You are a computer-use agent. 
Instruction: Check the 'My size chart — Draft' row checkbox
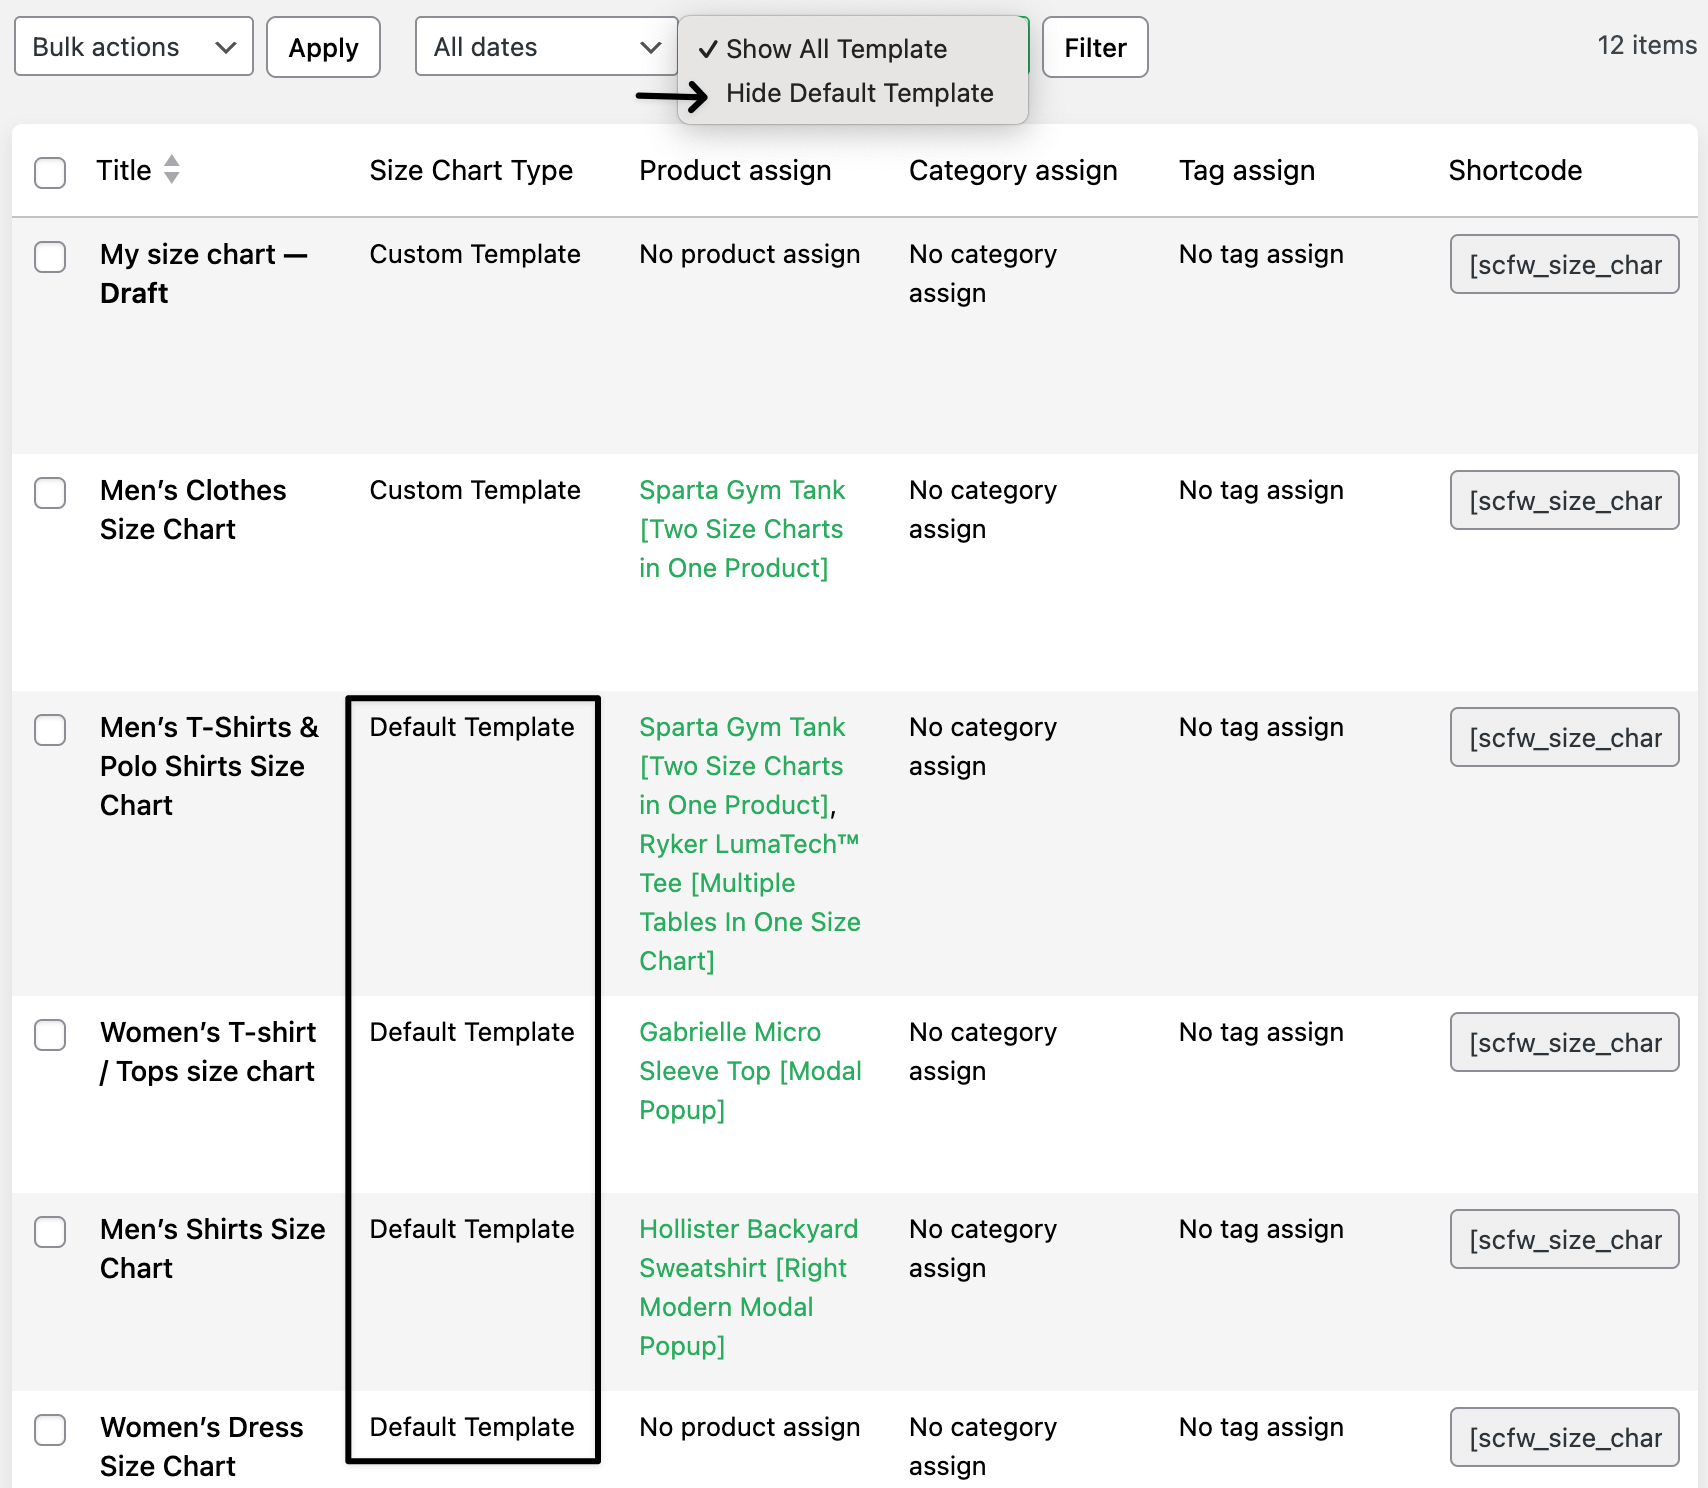click(x=50, y=257)
